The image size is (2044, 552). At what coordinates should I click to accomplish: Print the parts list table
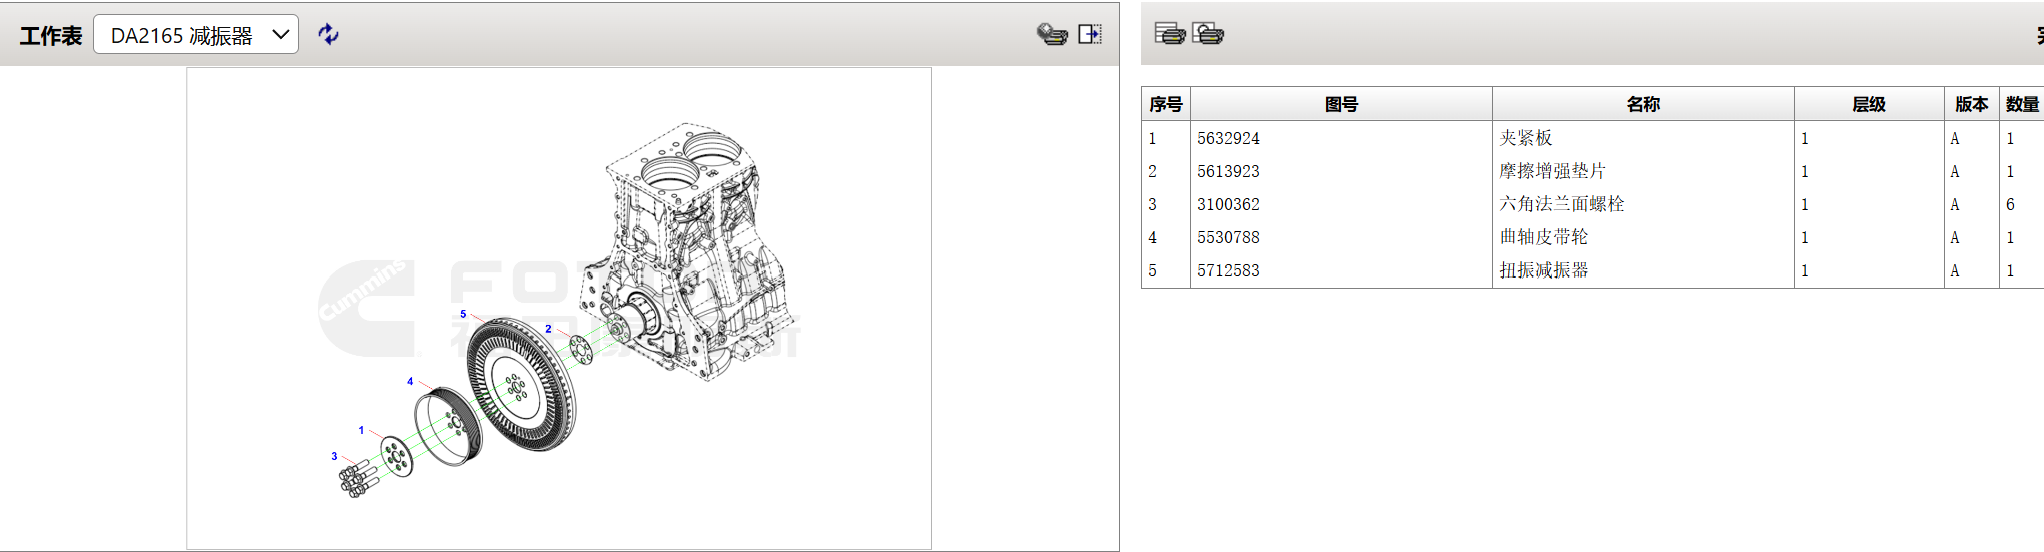[x=1169, y=34]
